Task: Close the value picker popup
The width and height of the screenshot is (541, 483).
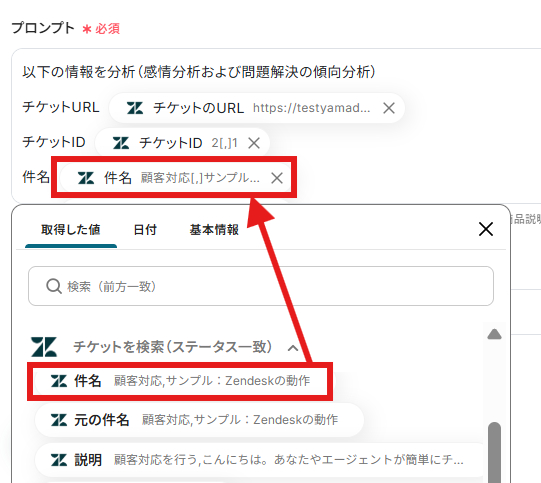Action: (486, 229)
